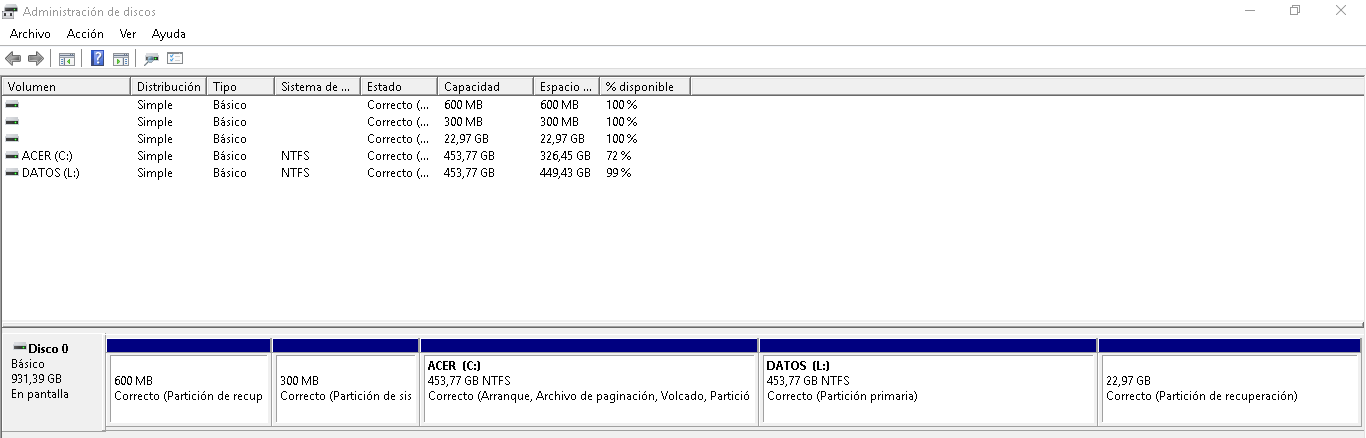Viewport: 1366px width, 438px height.
Task: Select the 600 MB recovery partition block
Action: (x=188, y=382)
